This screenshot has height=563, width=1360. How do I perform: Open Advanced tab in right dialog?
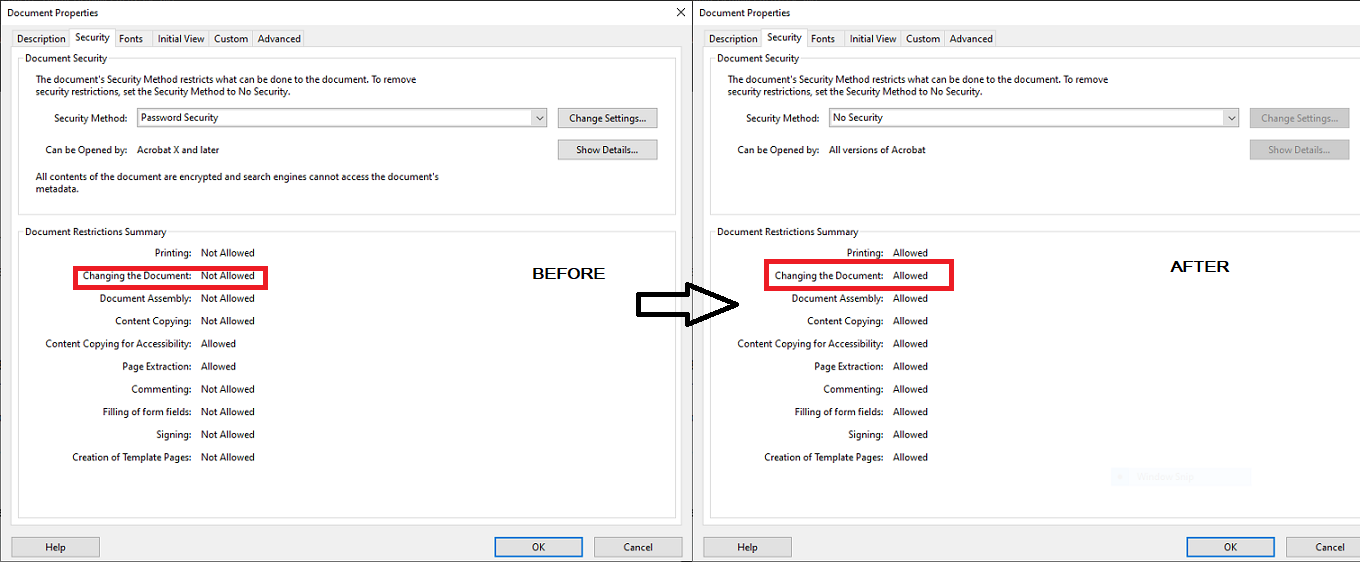pos(971,39)
